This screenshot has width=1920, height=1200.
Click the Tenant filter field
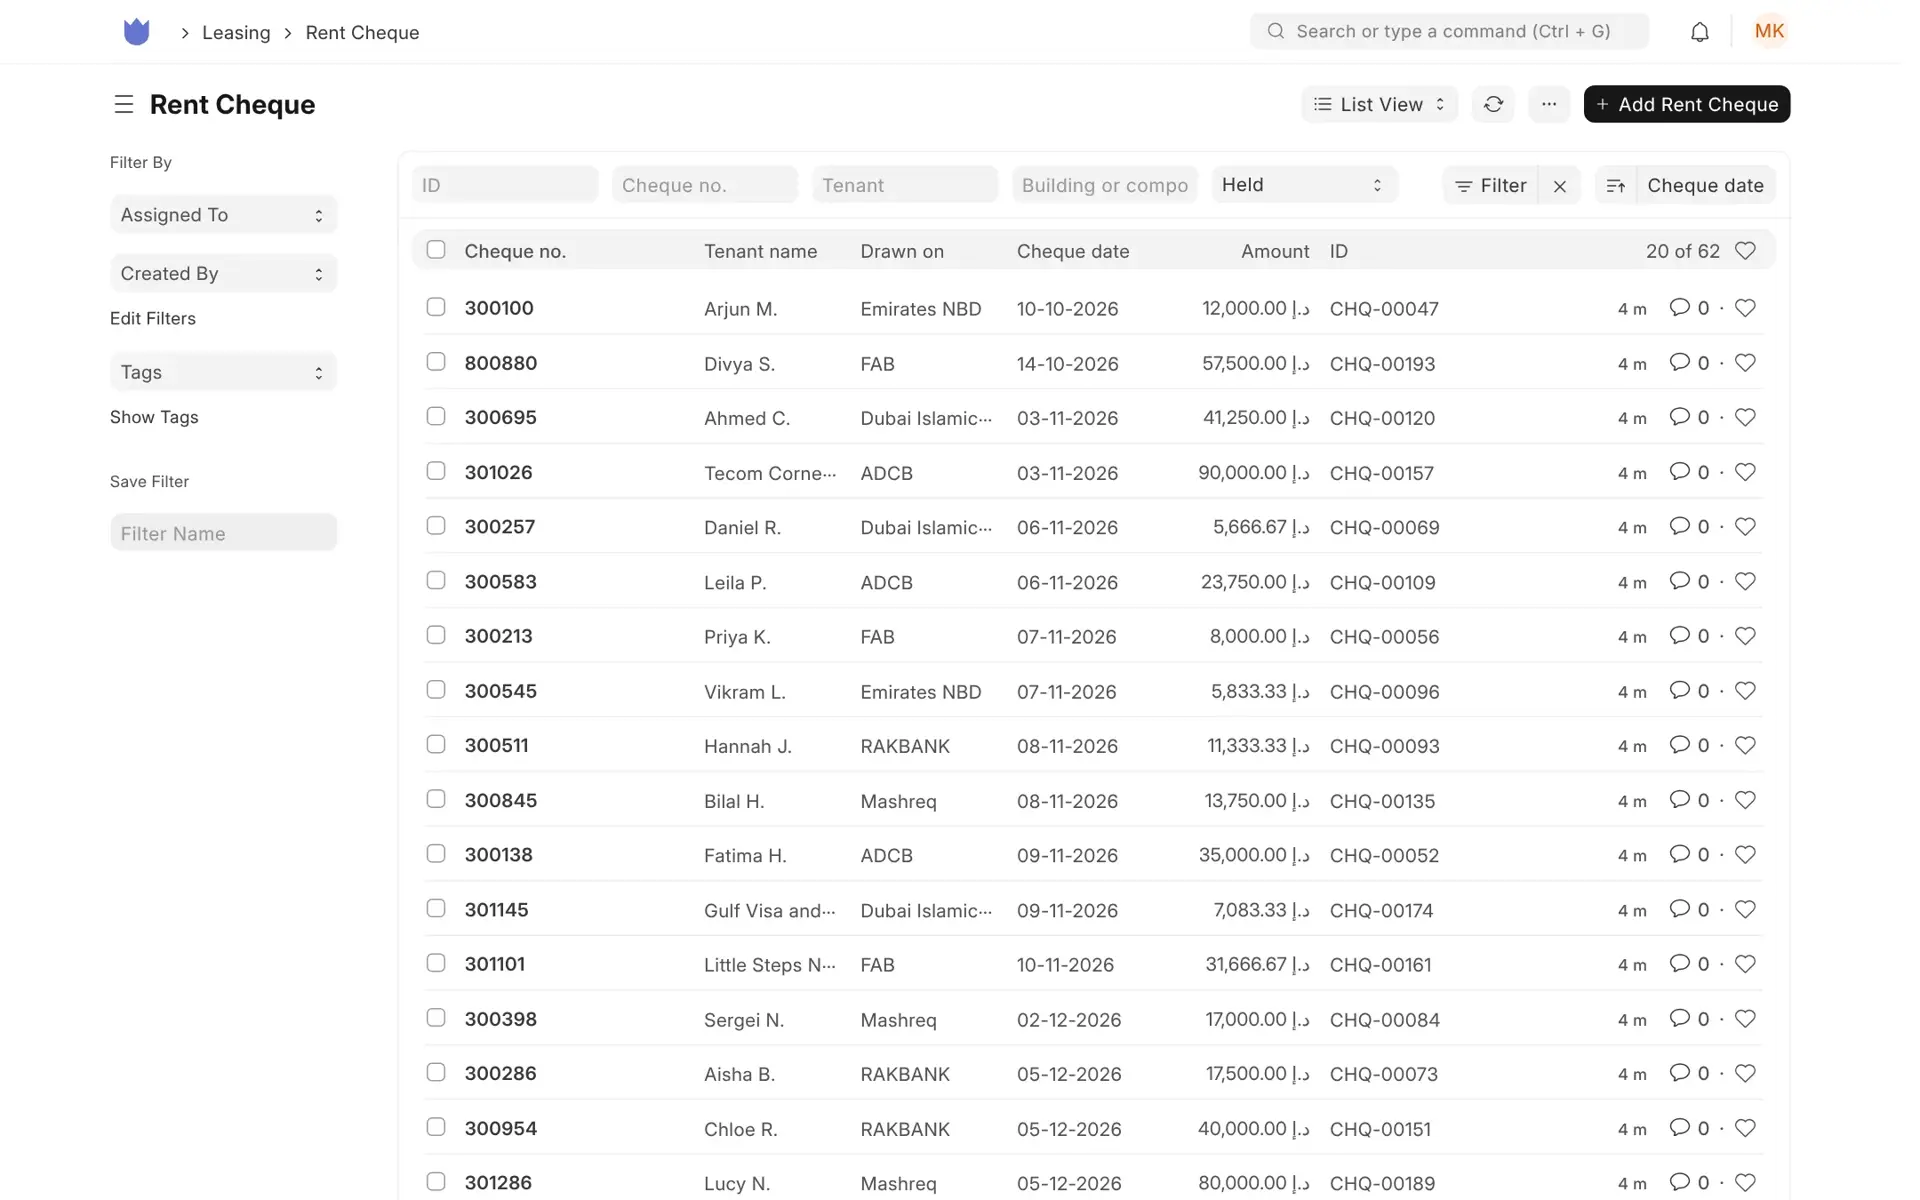904,185
